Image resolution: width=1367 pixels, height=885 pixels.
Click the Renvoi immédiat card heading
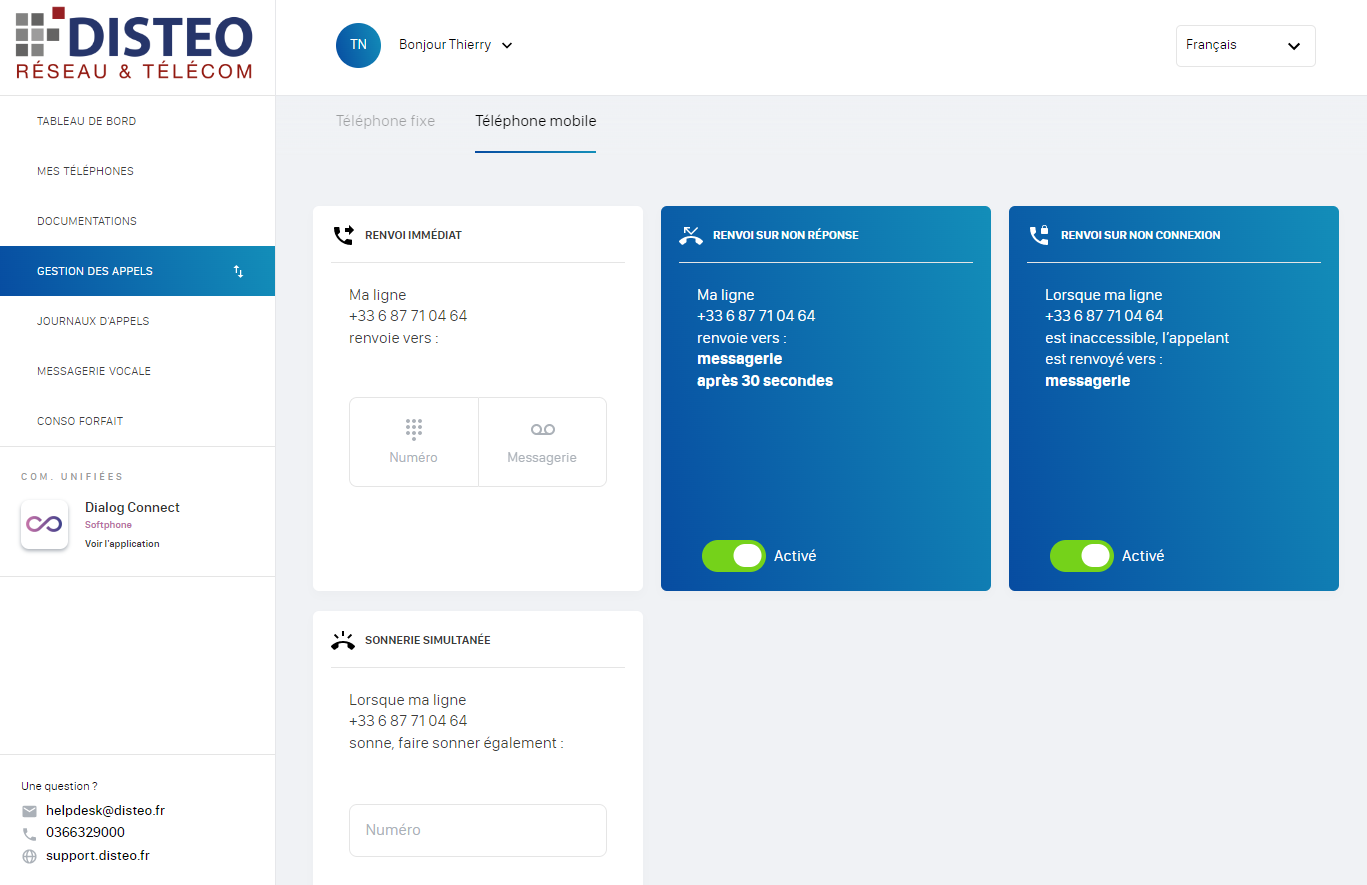(413, 235)
